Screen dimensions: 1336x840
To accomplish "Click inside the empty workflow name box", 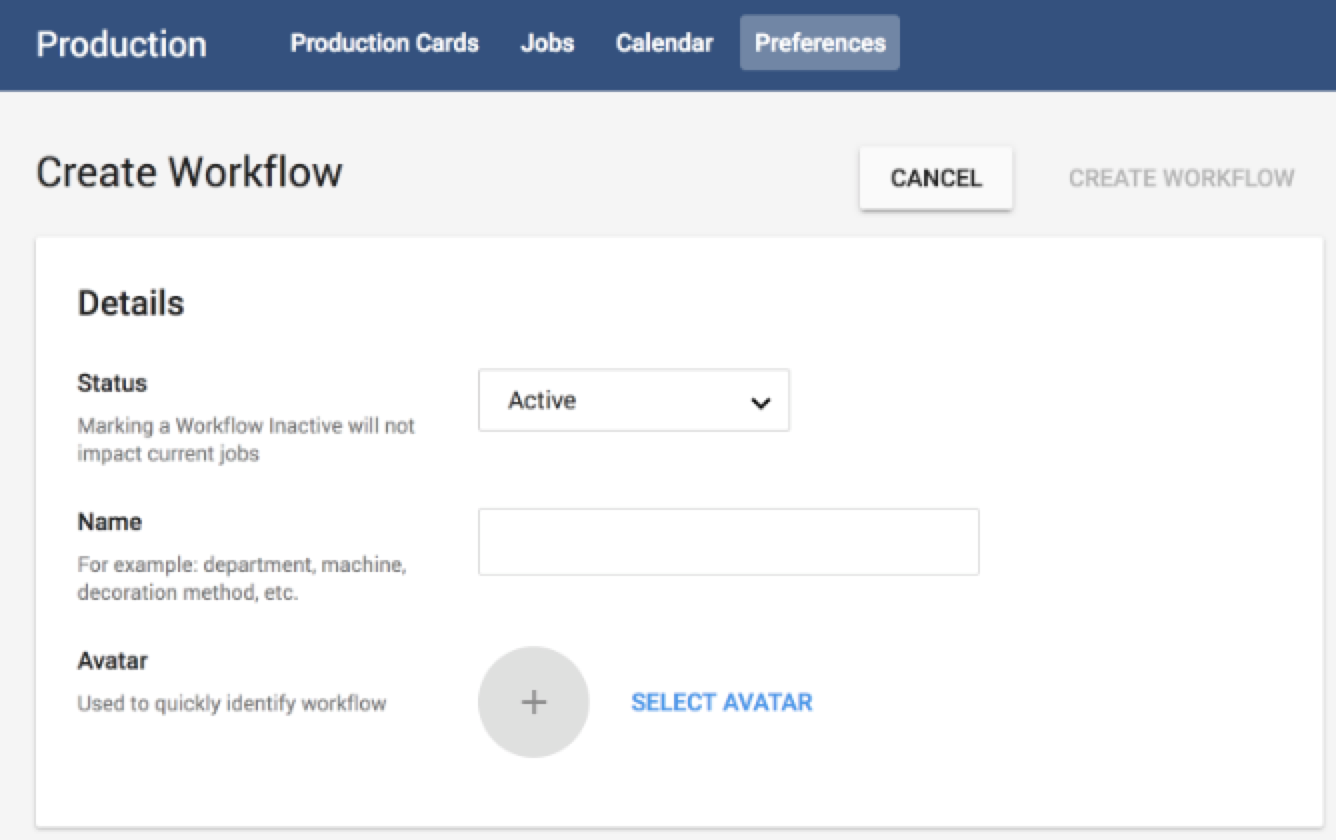I will click(x=728, y=541).
